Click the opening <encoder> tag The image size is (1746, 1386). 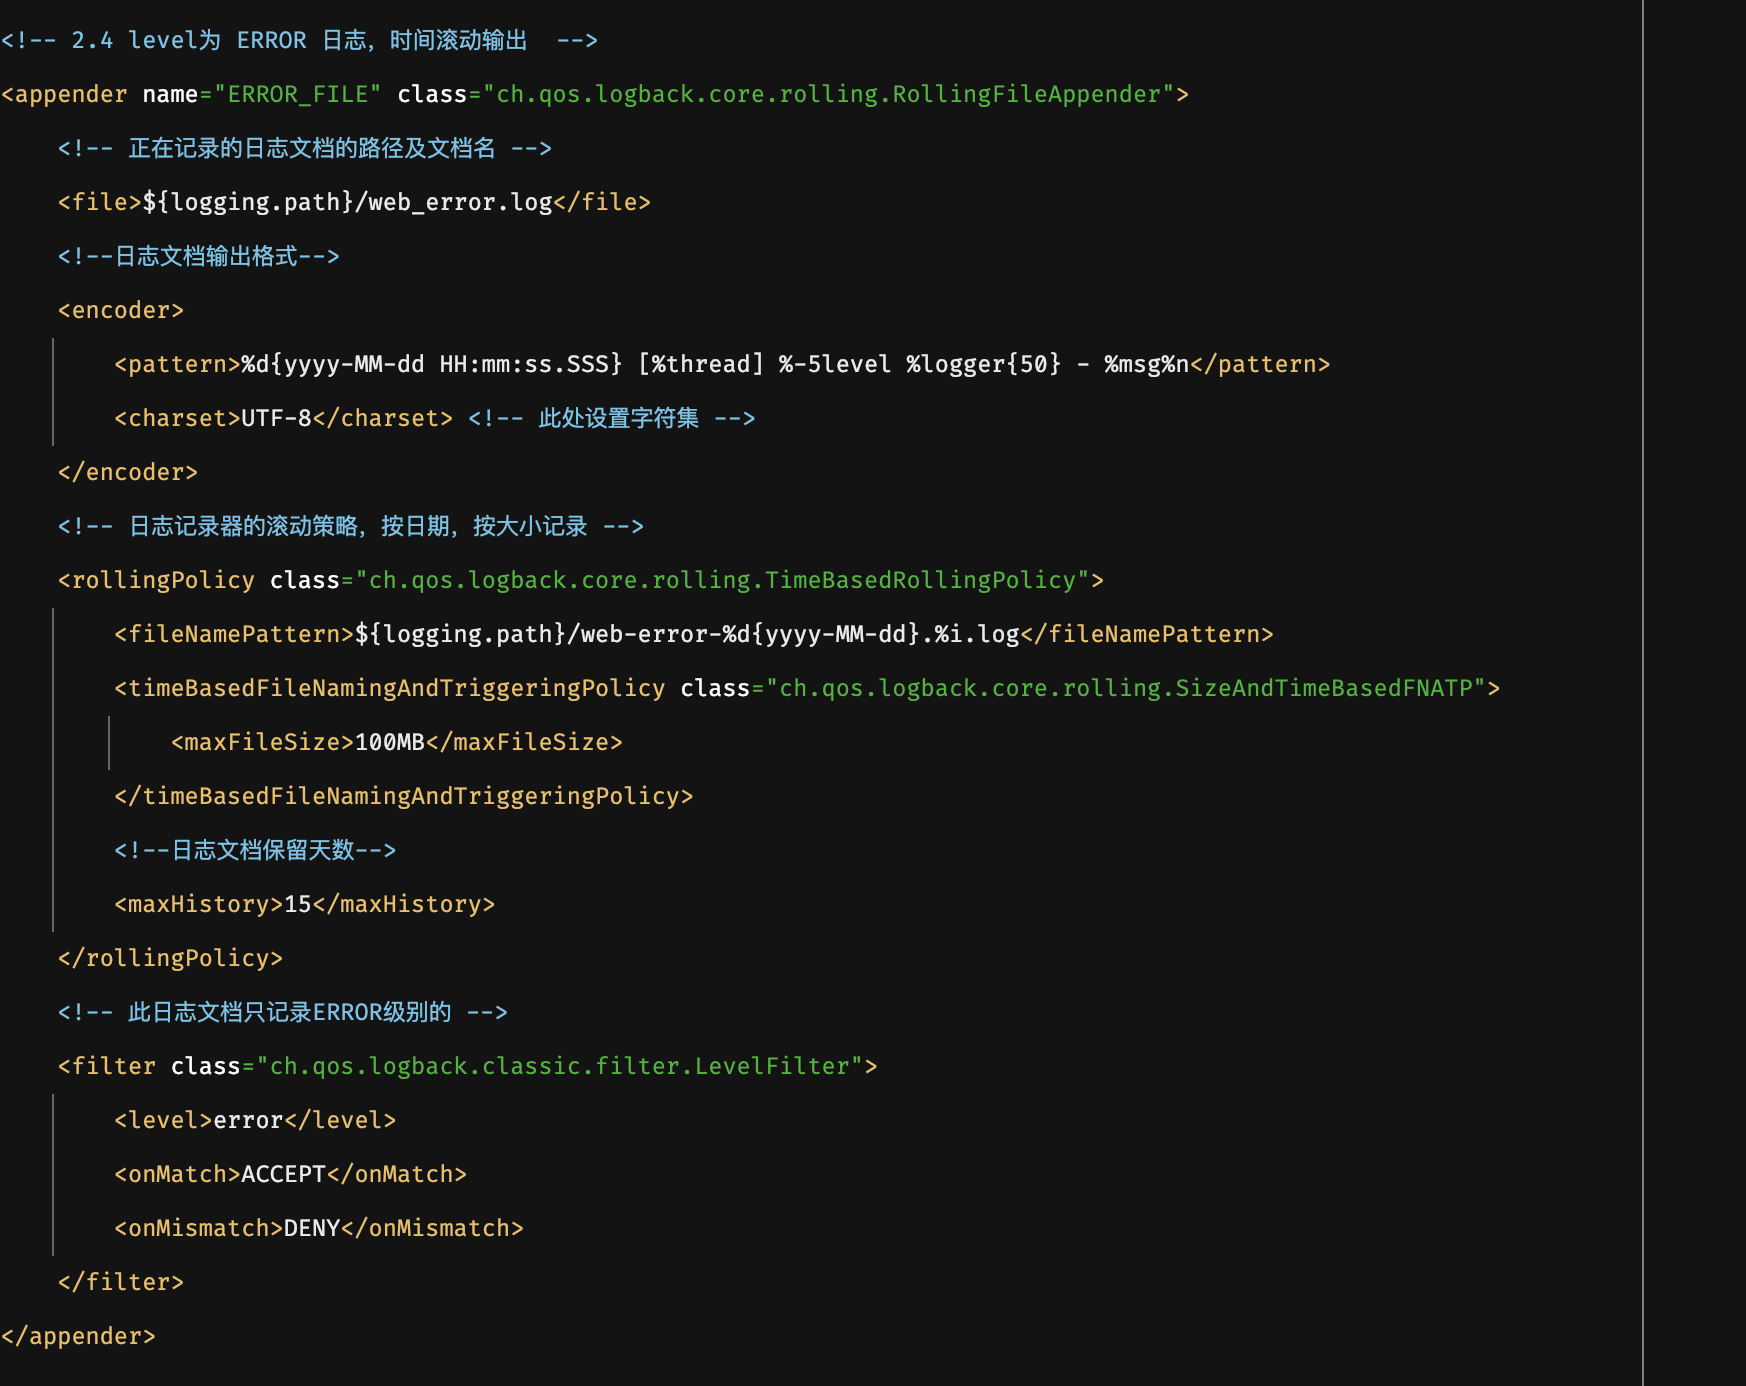[x=121, y=310]
